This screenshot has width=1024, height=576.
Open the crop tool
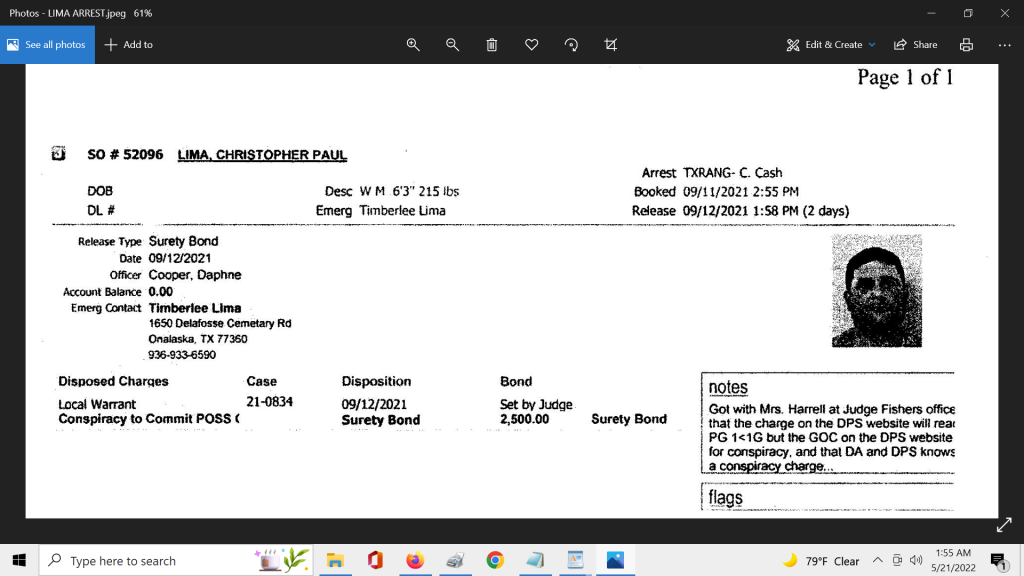(x=611, y=44)
